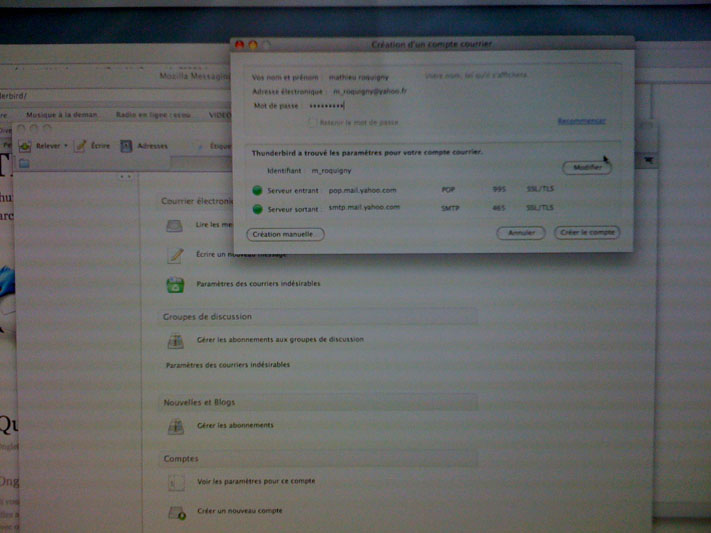Click the Groupes de discussion section header
Screen dimensions: 711x533
317,317
